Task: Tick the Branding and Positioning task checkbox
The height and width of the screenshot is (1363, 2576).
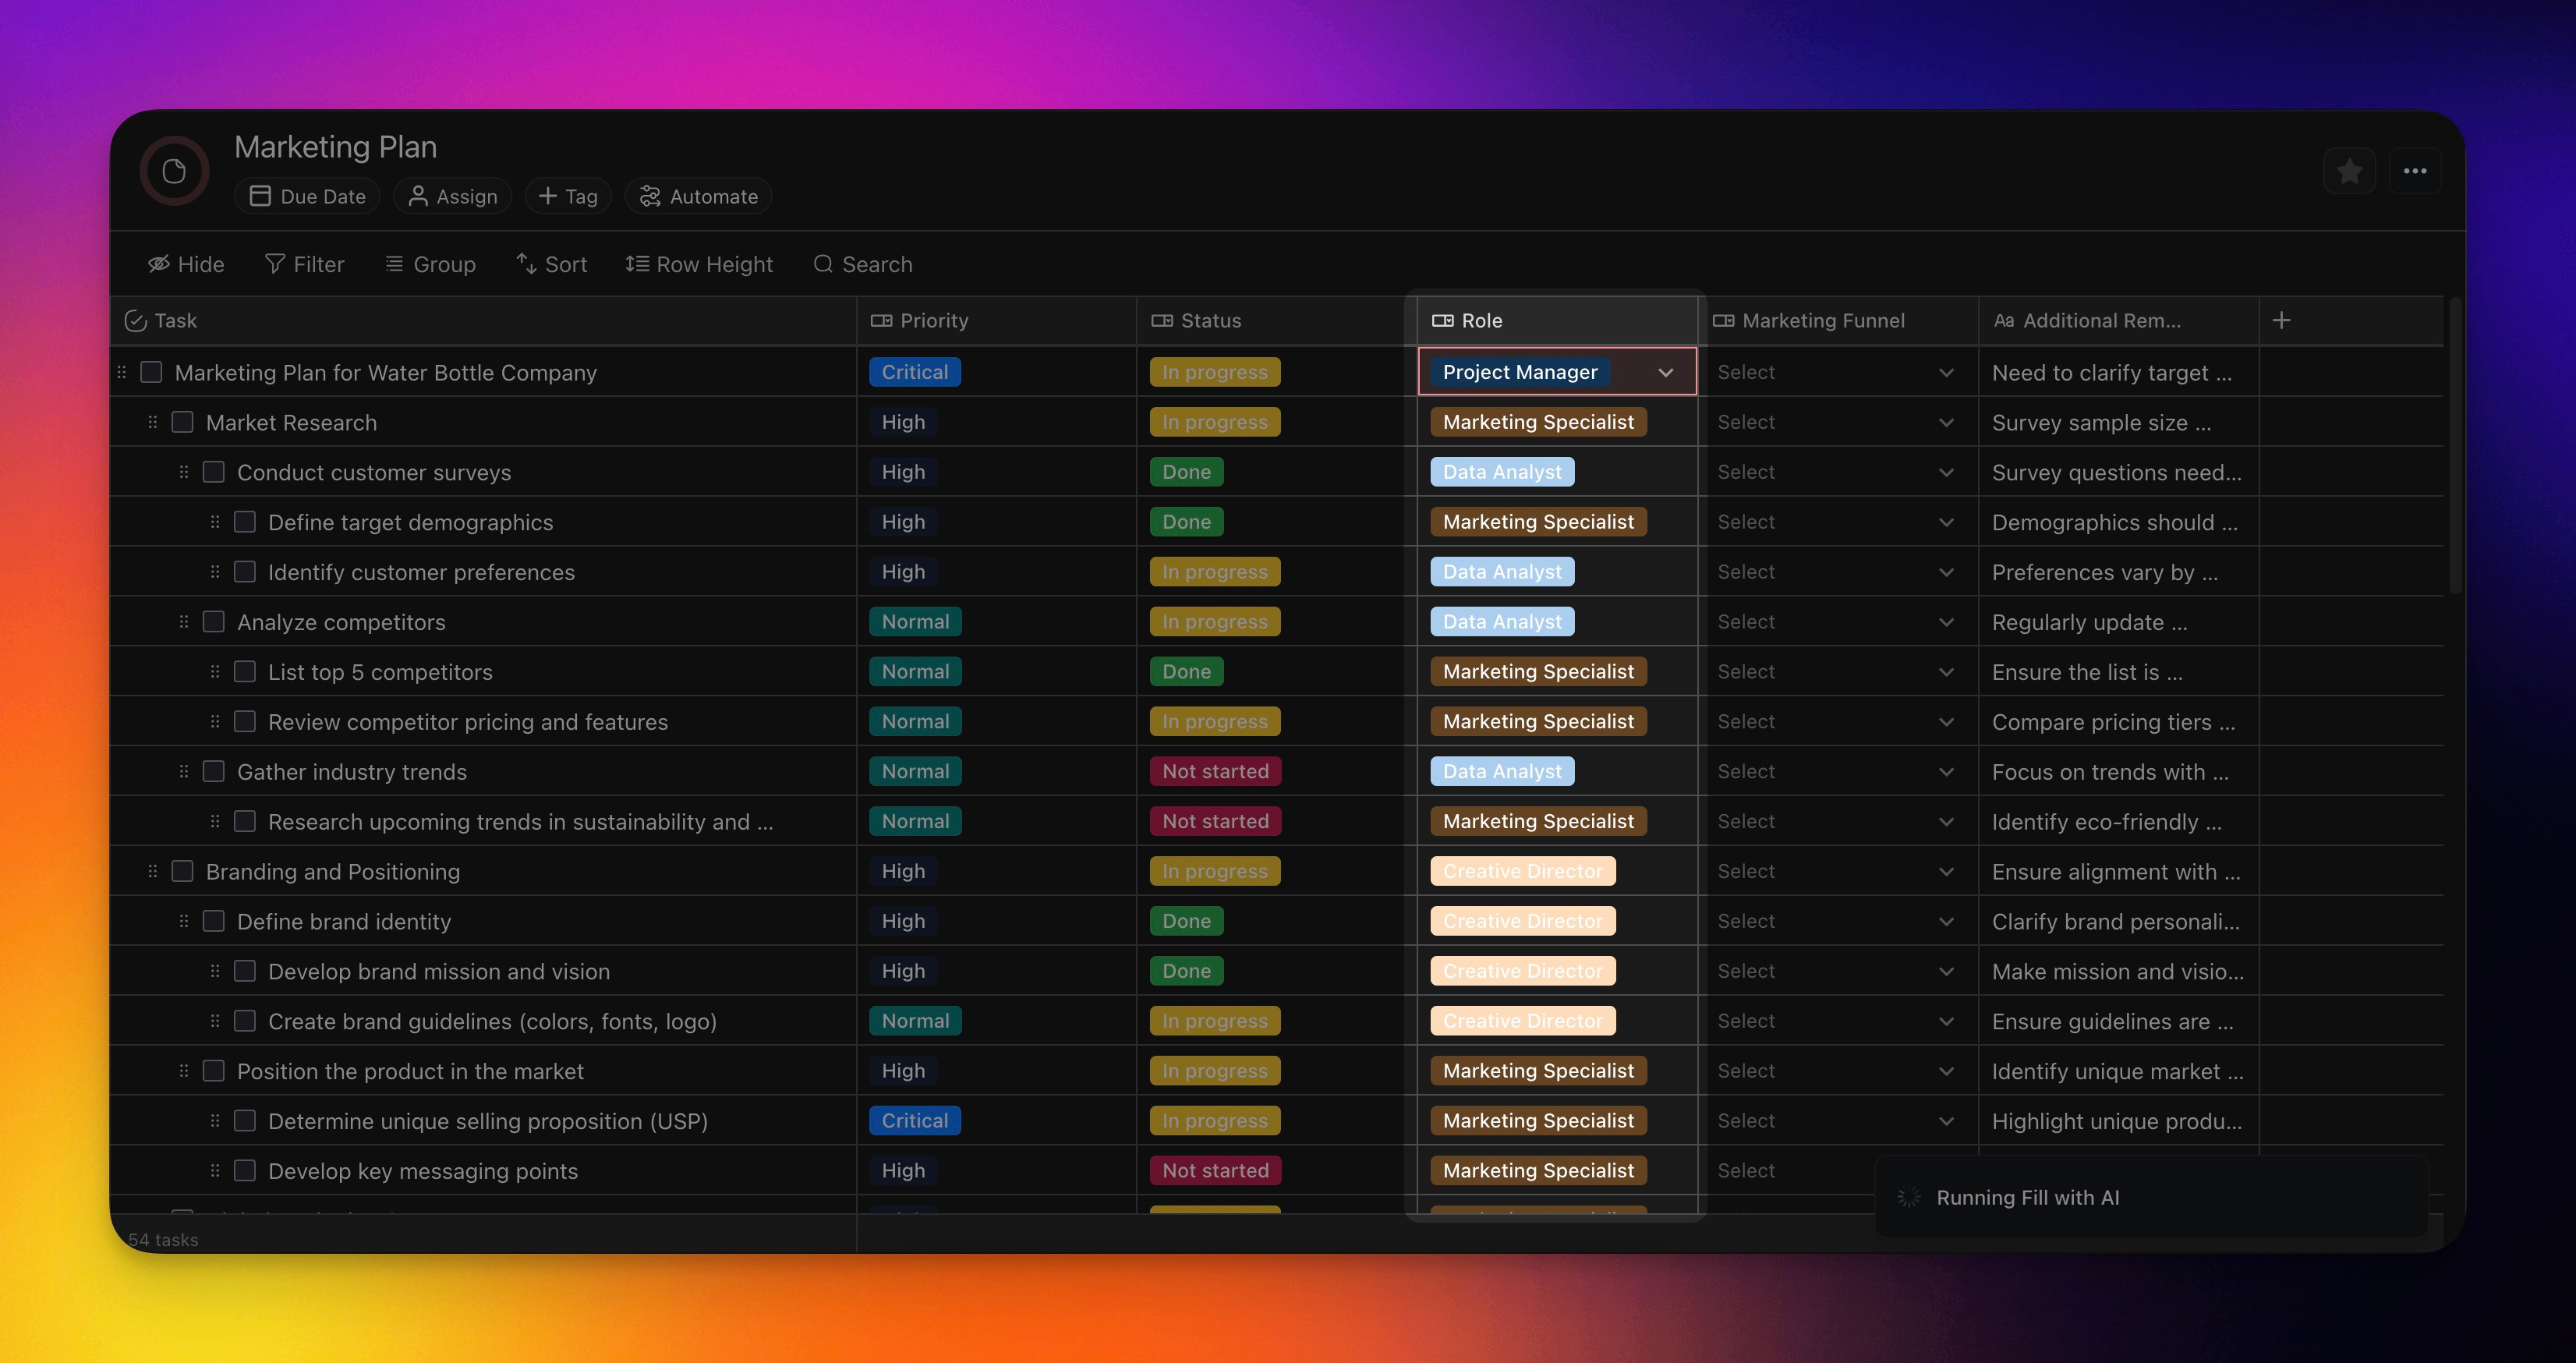Action: [x=183, y=871]
